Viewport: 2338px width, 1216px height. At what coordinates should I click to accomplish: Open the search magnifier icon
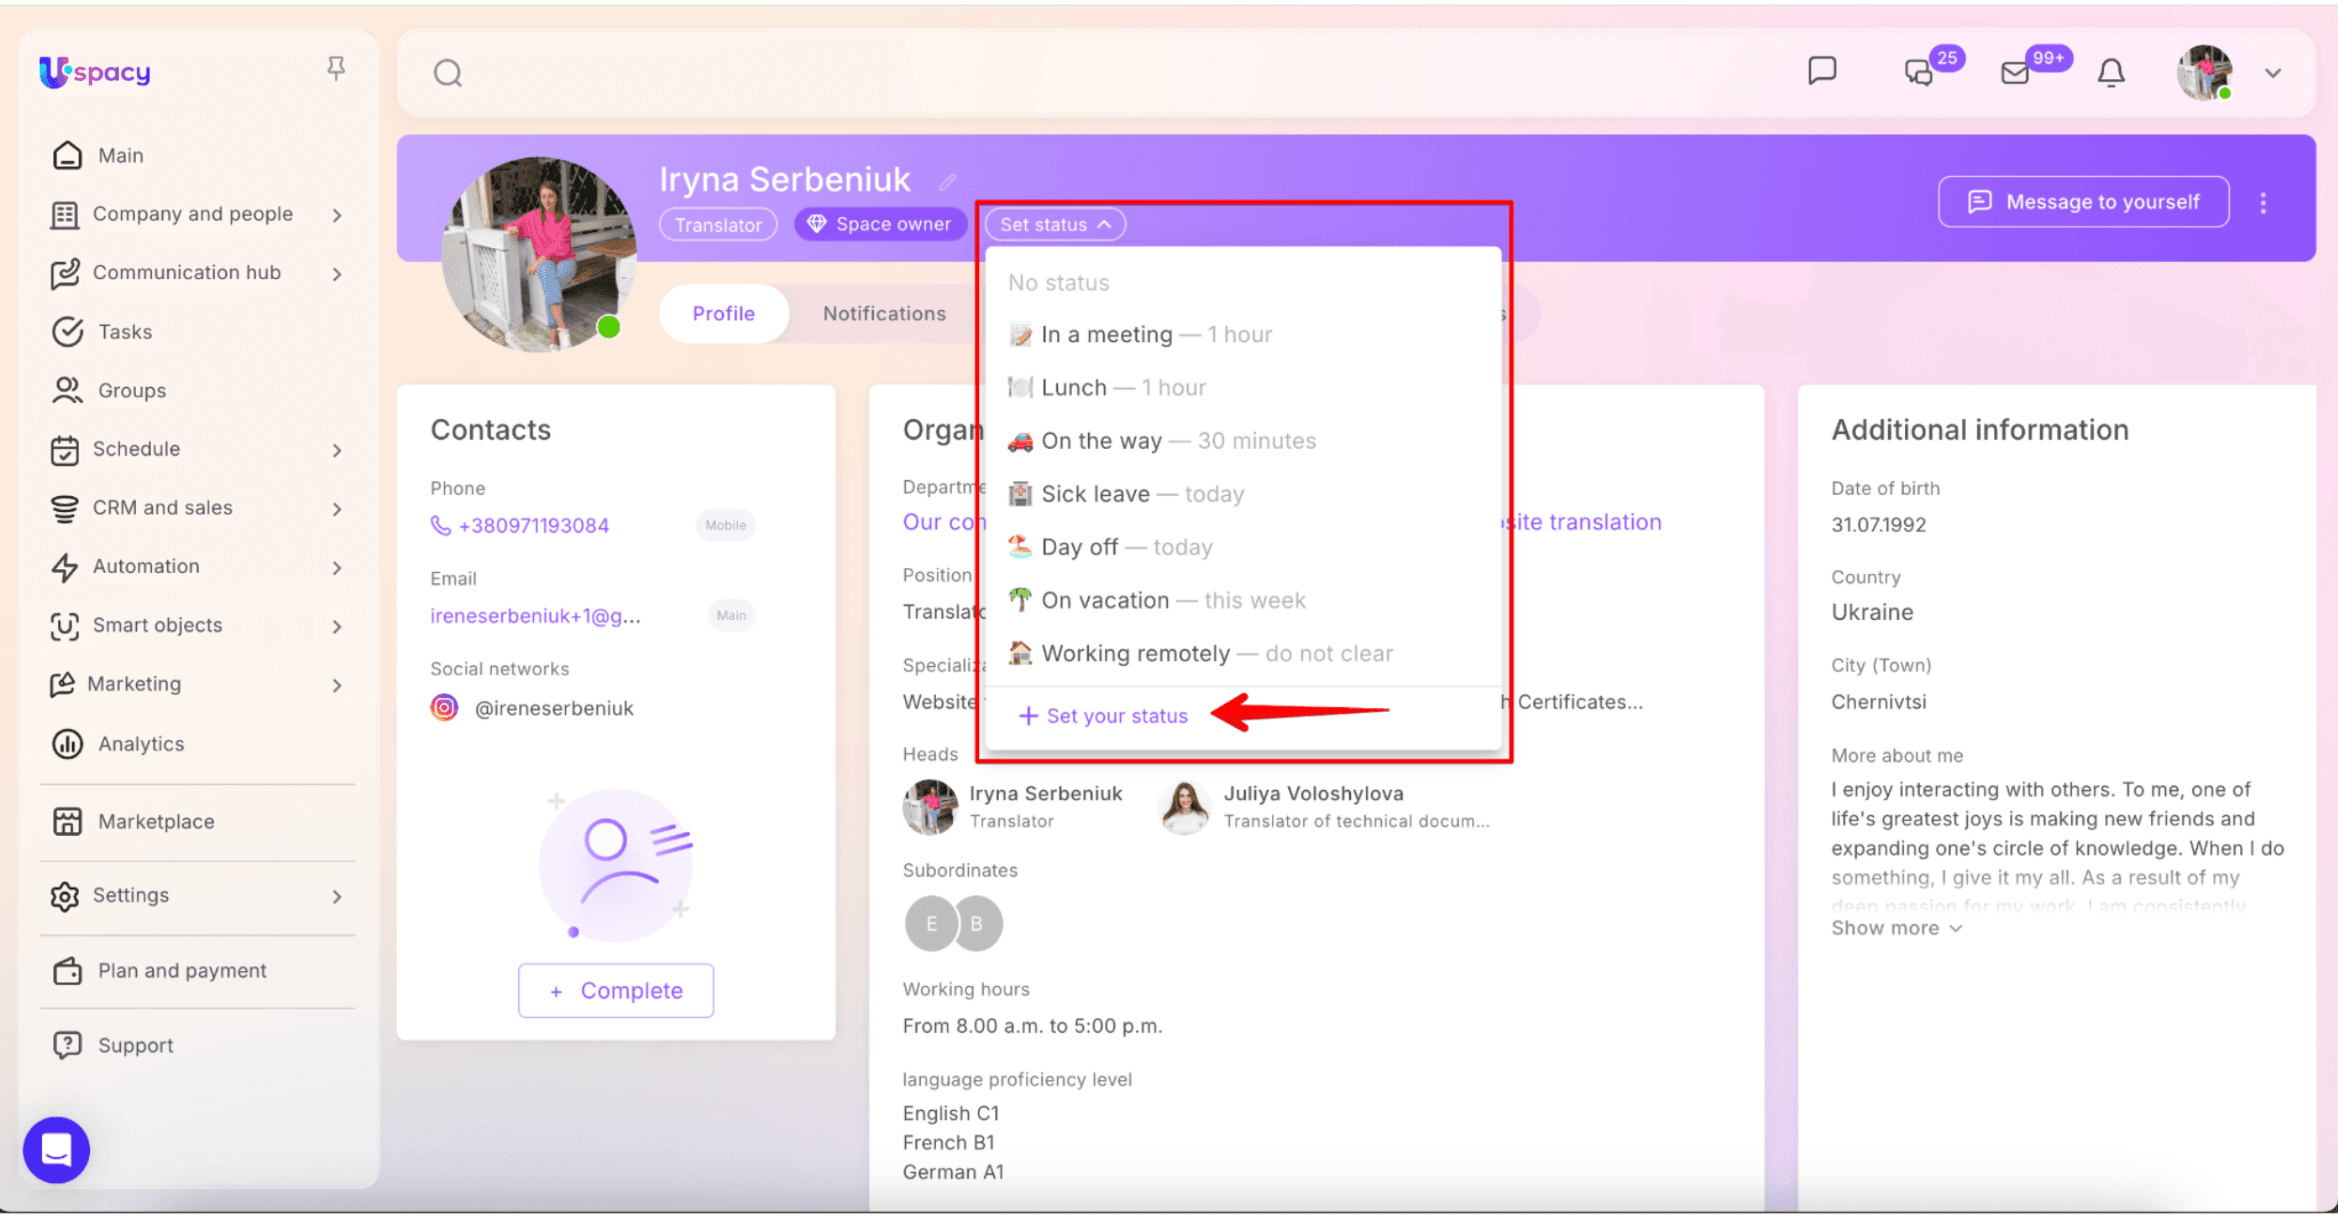click(447, 73)
